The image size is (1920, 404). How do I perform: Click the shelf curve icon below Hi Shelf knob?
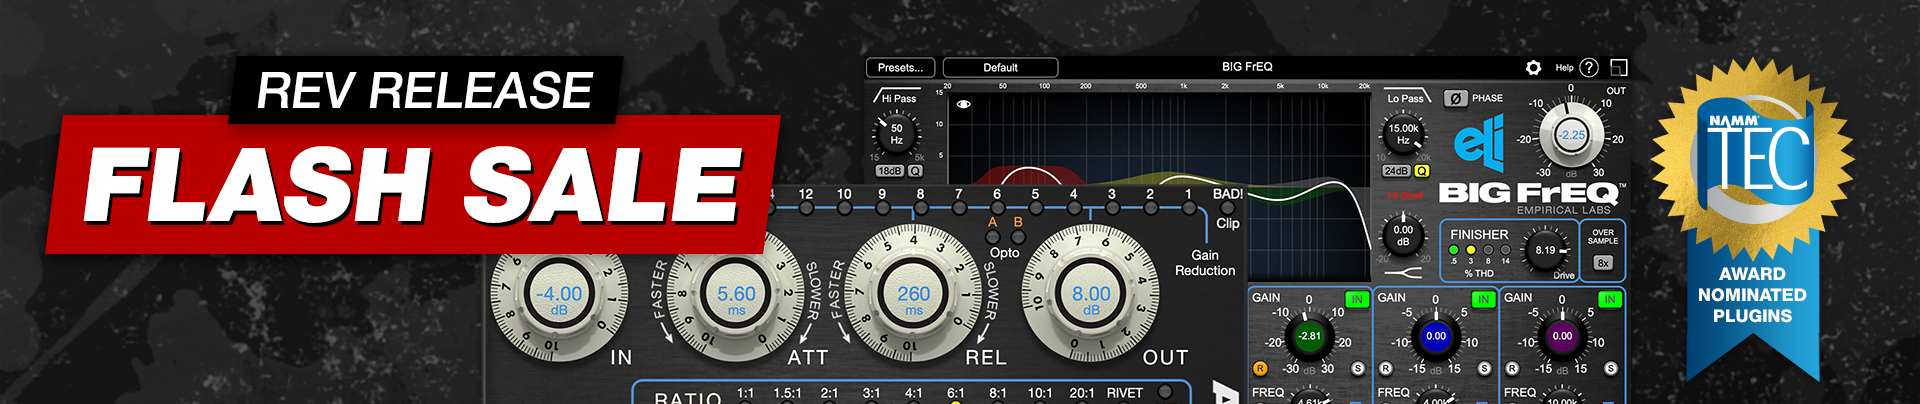click(1403, 272)
